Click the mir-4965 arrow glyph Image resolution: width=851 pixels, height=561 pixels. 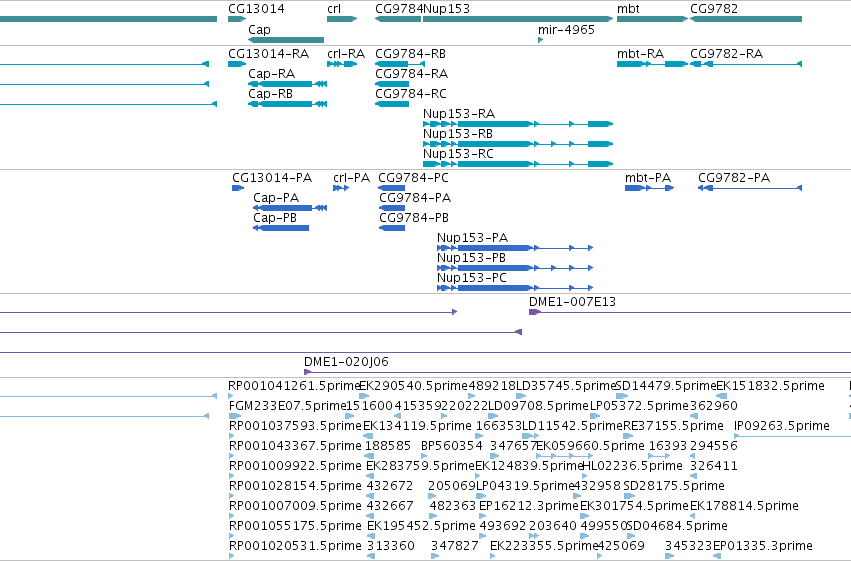[x=541, y=40]
